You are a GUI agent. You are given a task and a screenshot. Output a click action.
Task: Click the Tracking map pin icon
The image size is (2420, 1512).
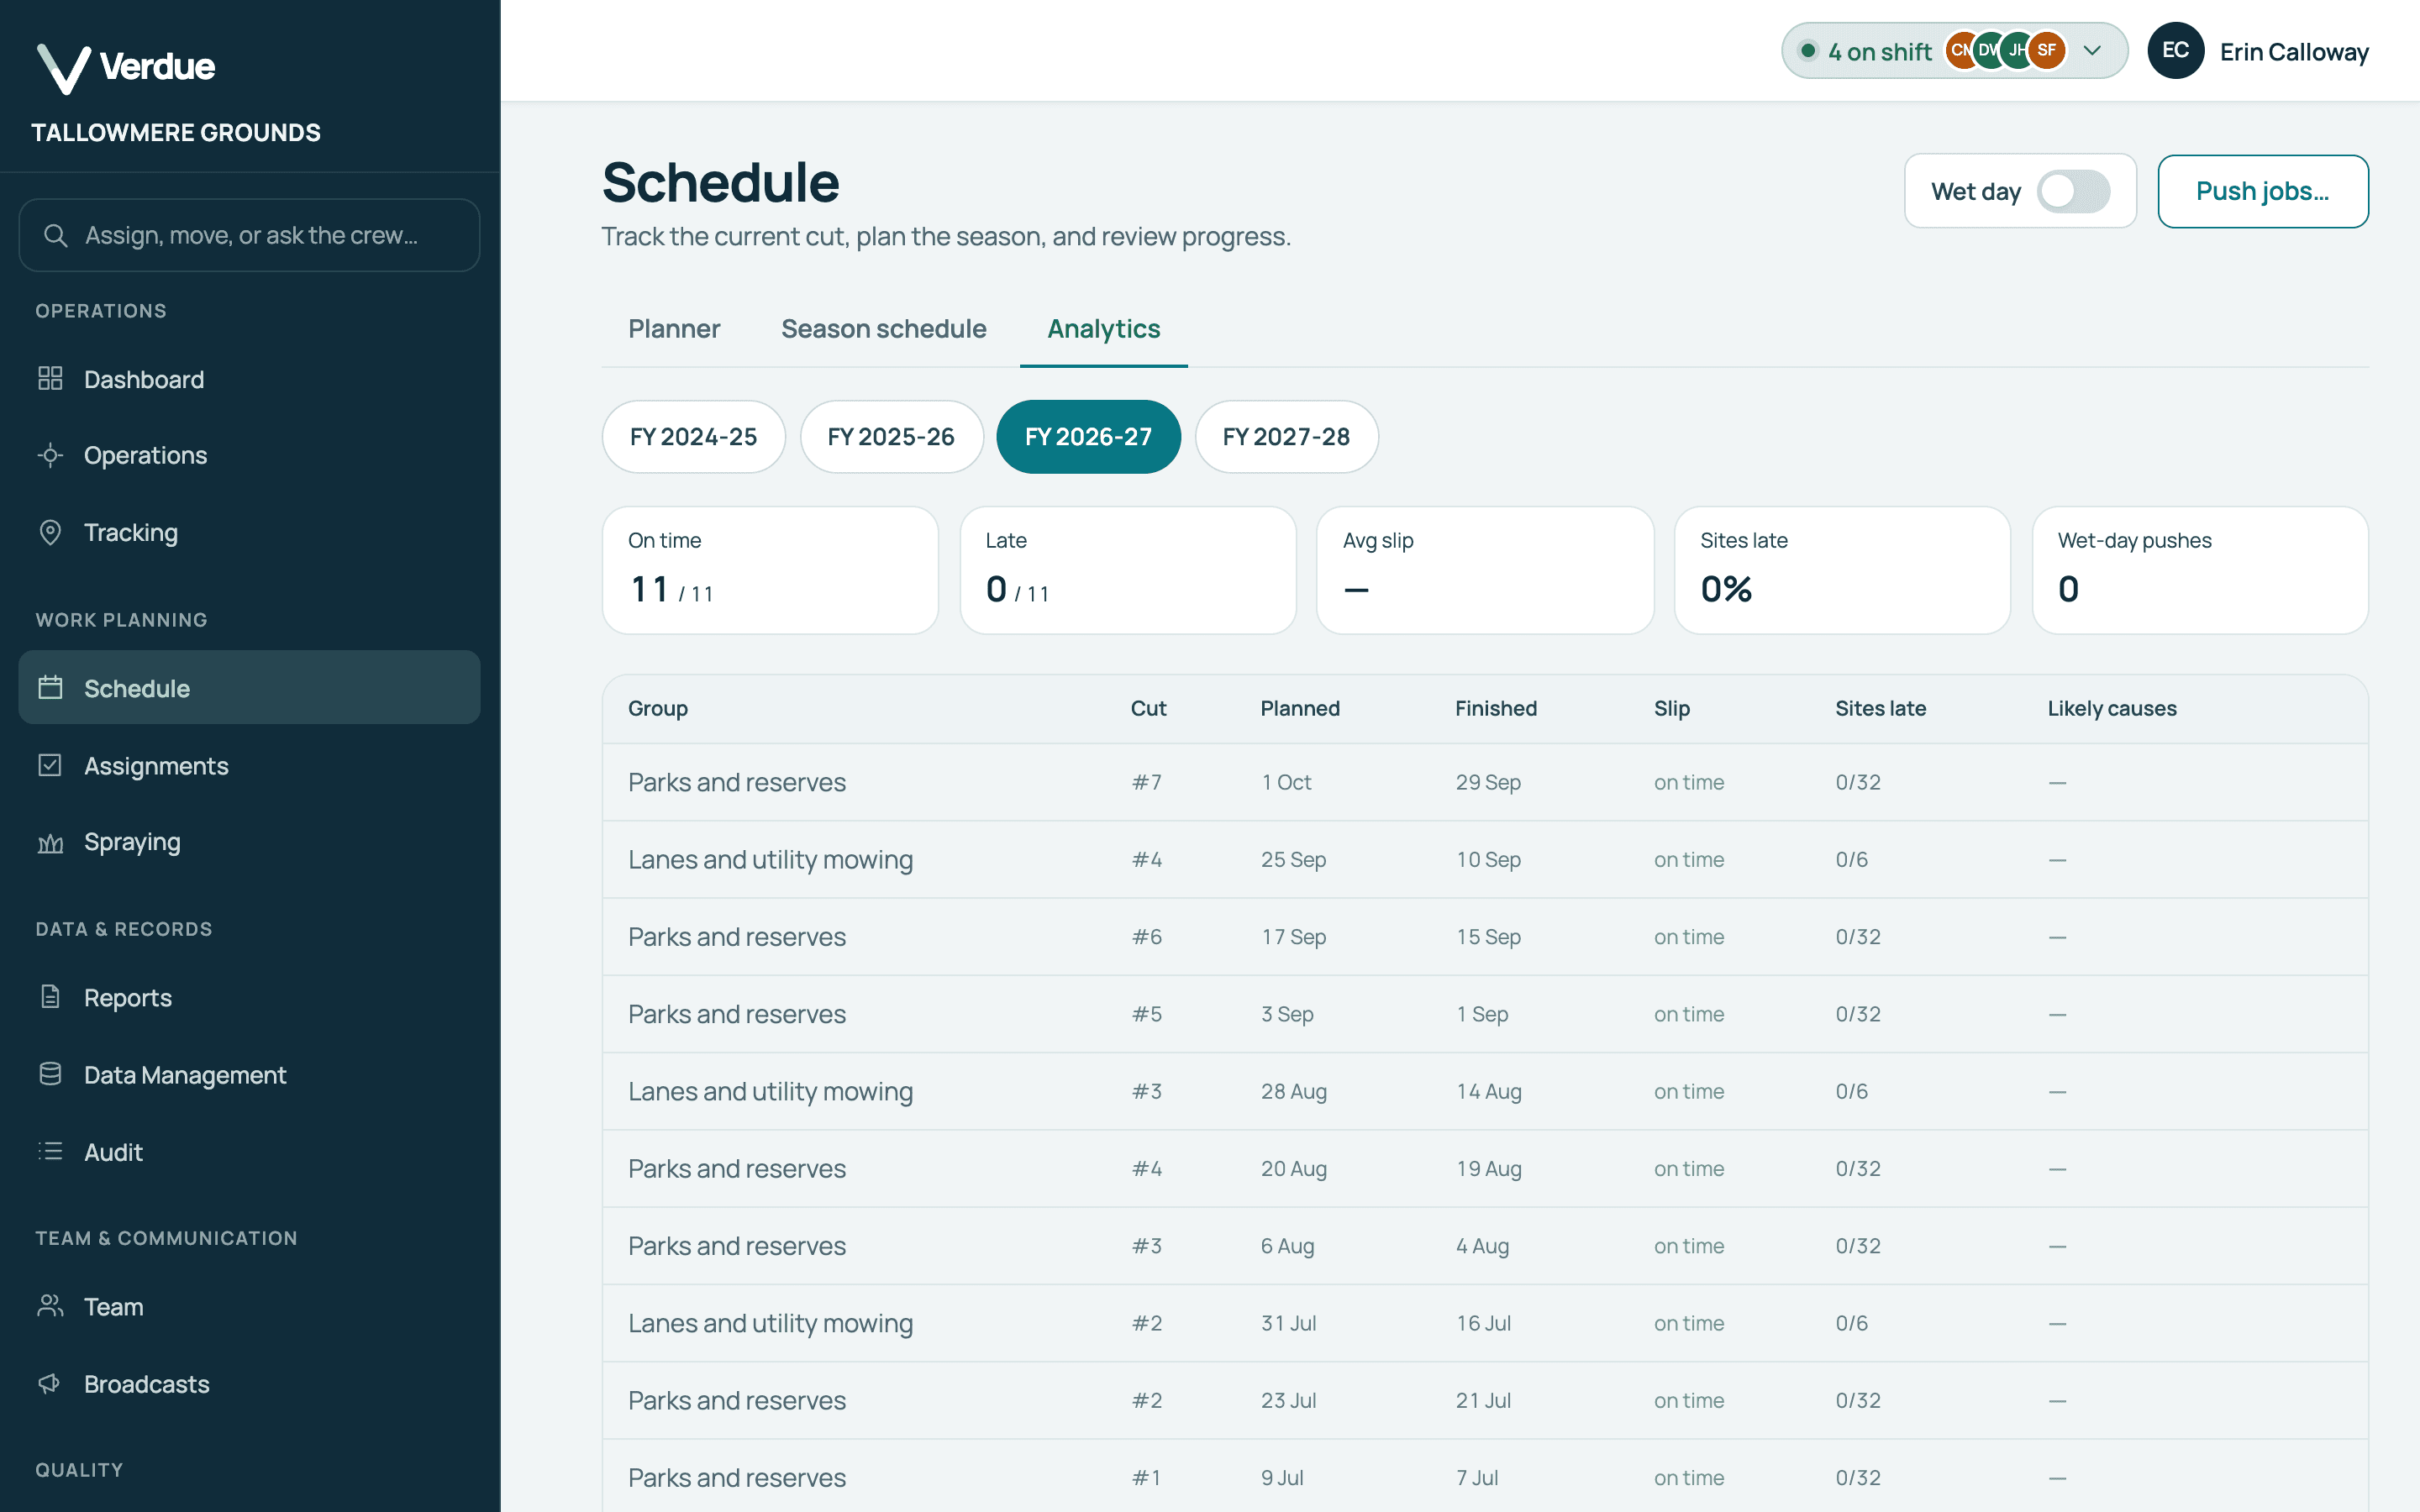[x=50, y=532]
